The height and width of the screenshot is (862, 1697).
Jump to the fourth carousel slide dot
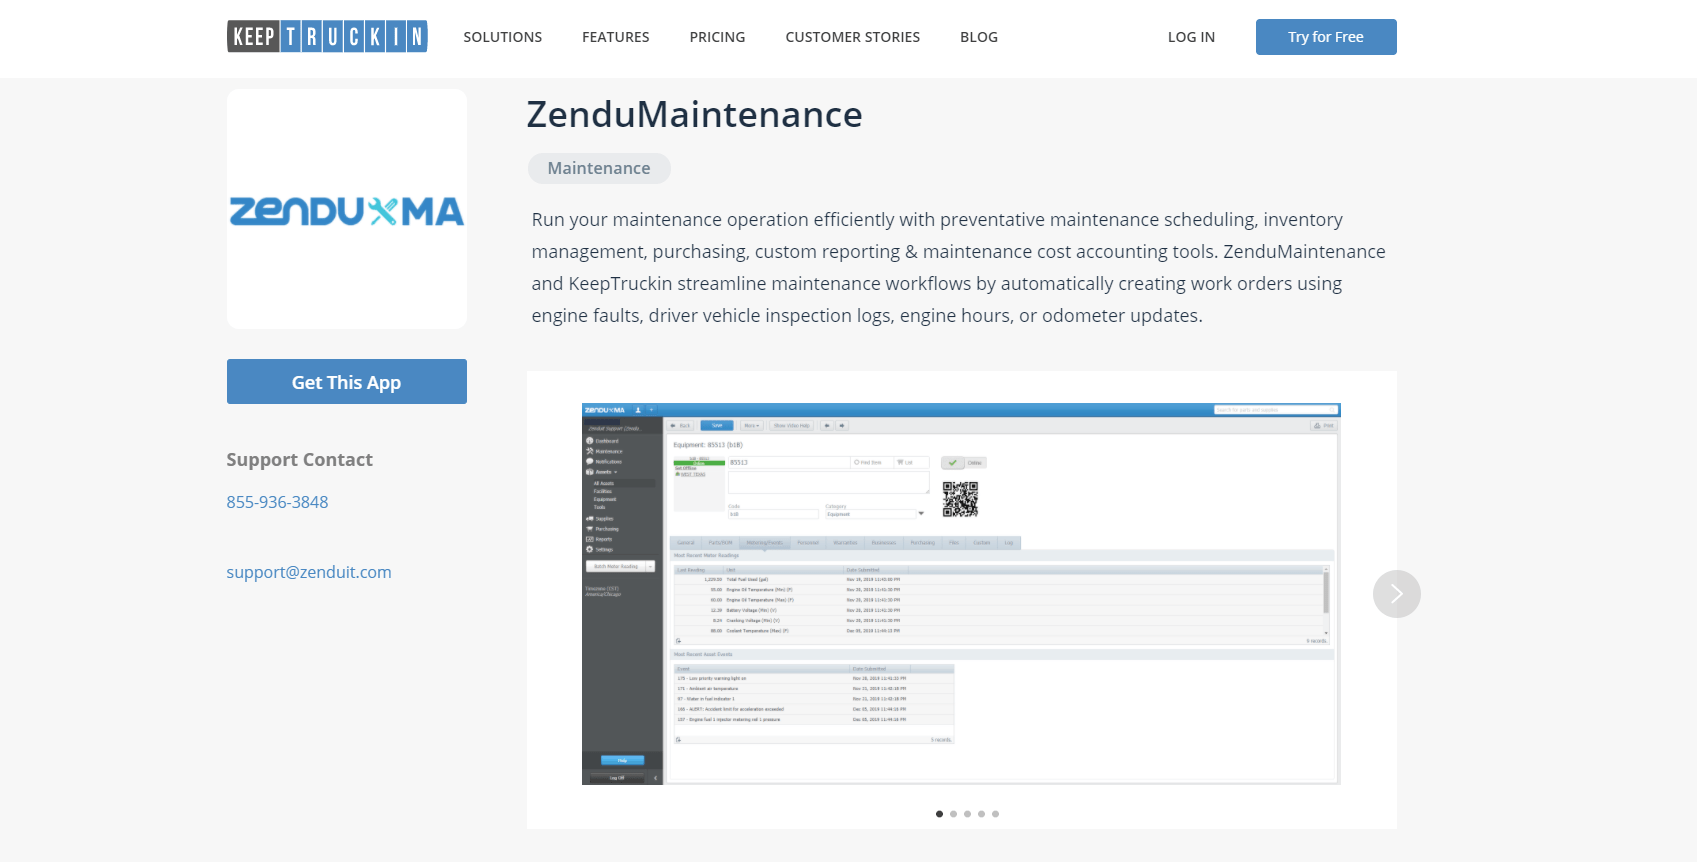tap(981, 814)
